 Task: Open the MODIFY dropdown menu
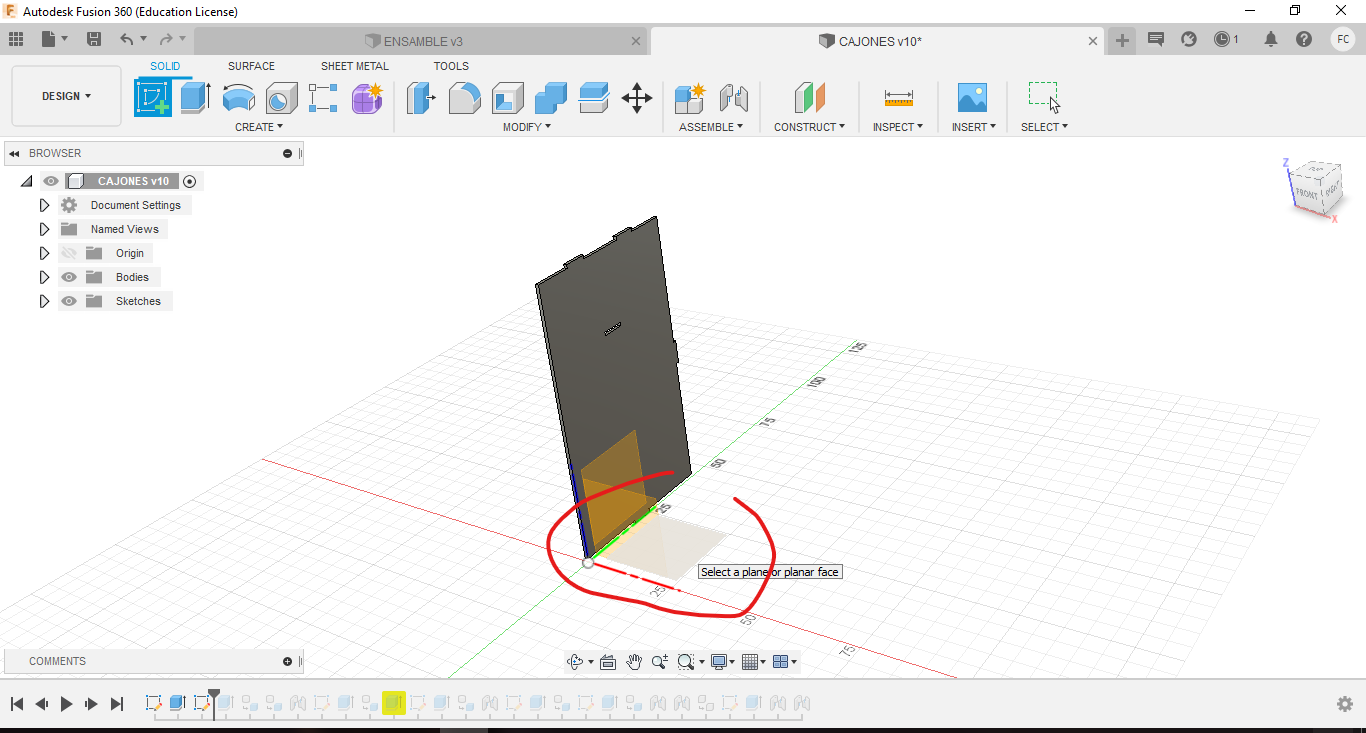pos(526,127)
